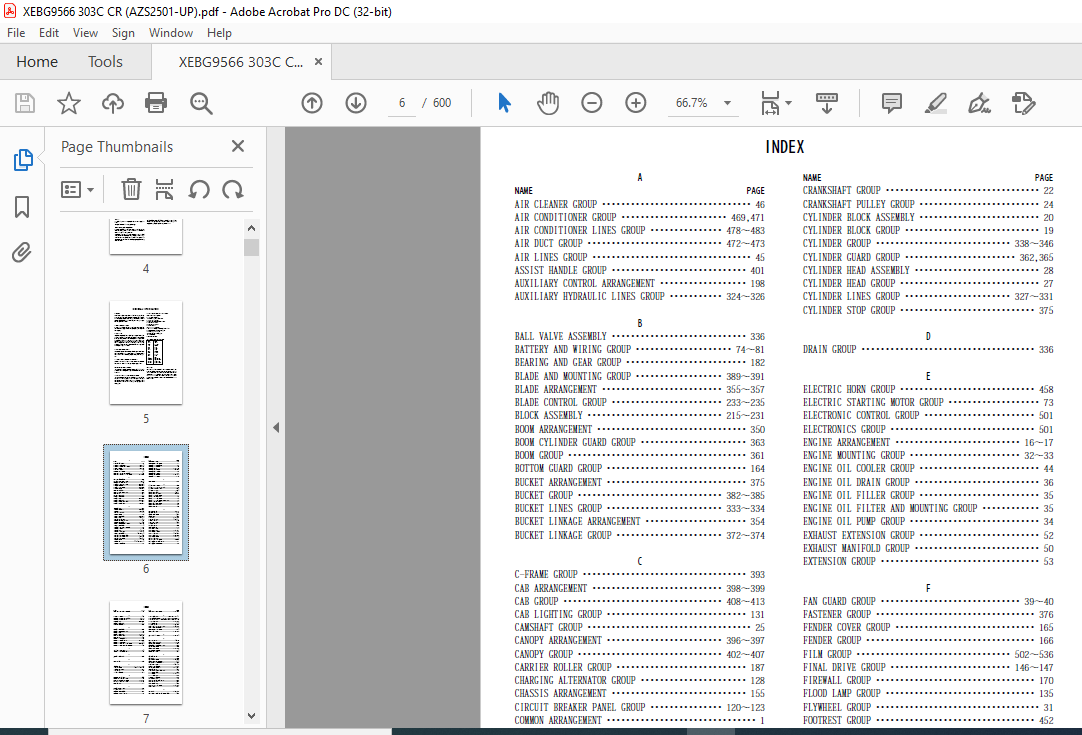Click the ENGINE ARRANGEMENT index entry
The height and width of the screenshot is (735, 1082).
tap(928, 442)
